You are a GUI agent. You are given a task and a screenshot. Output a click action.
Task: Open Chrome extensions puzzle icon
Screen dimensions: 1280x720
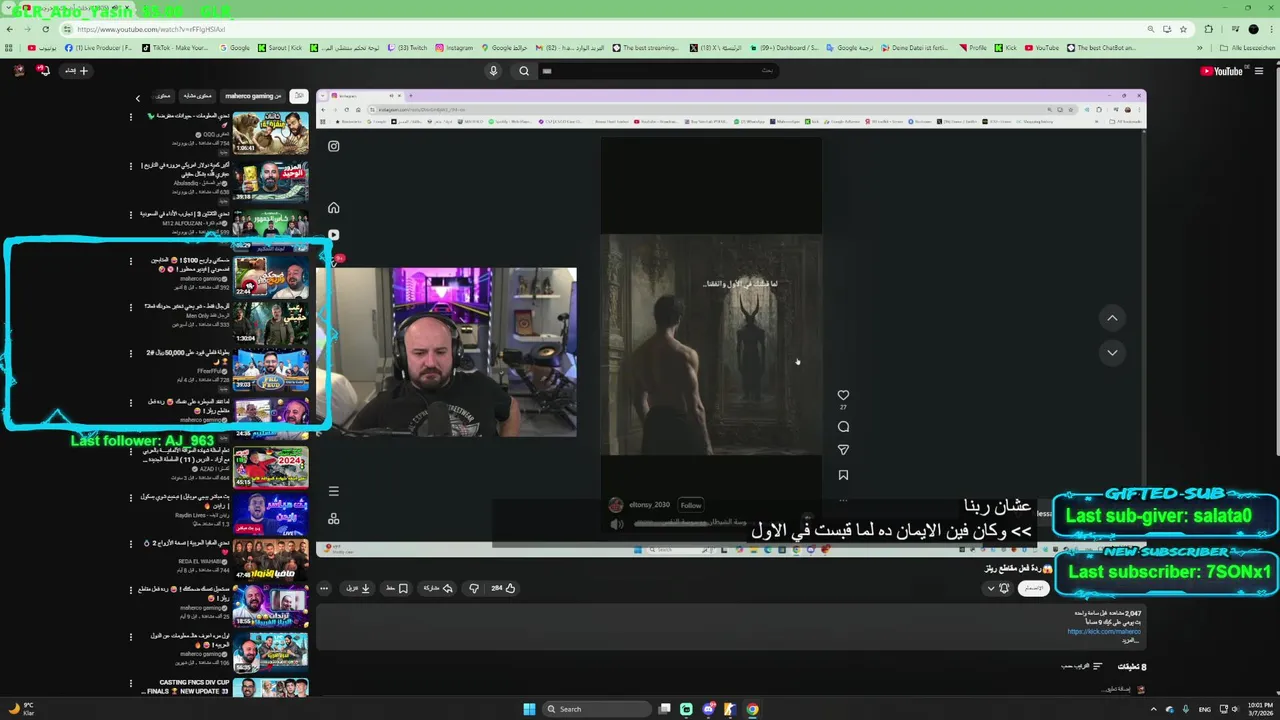[1208, 29]
